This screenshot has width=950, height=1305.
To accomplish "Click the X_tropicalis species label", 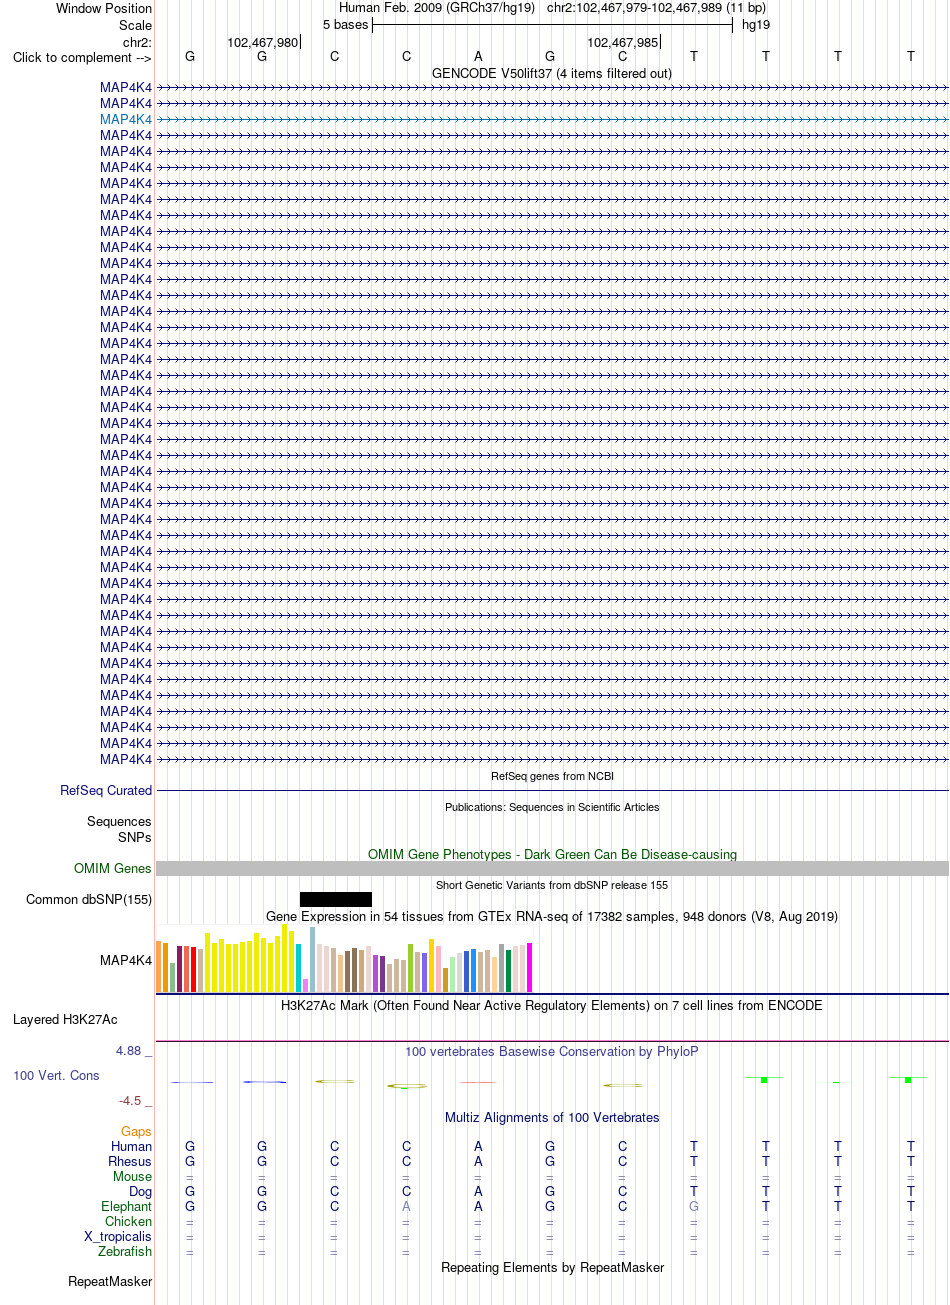I will point(118,1236).
